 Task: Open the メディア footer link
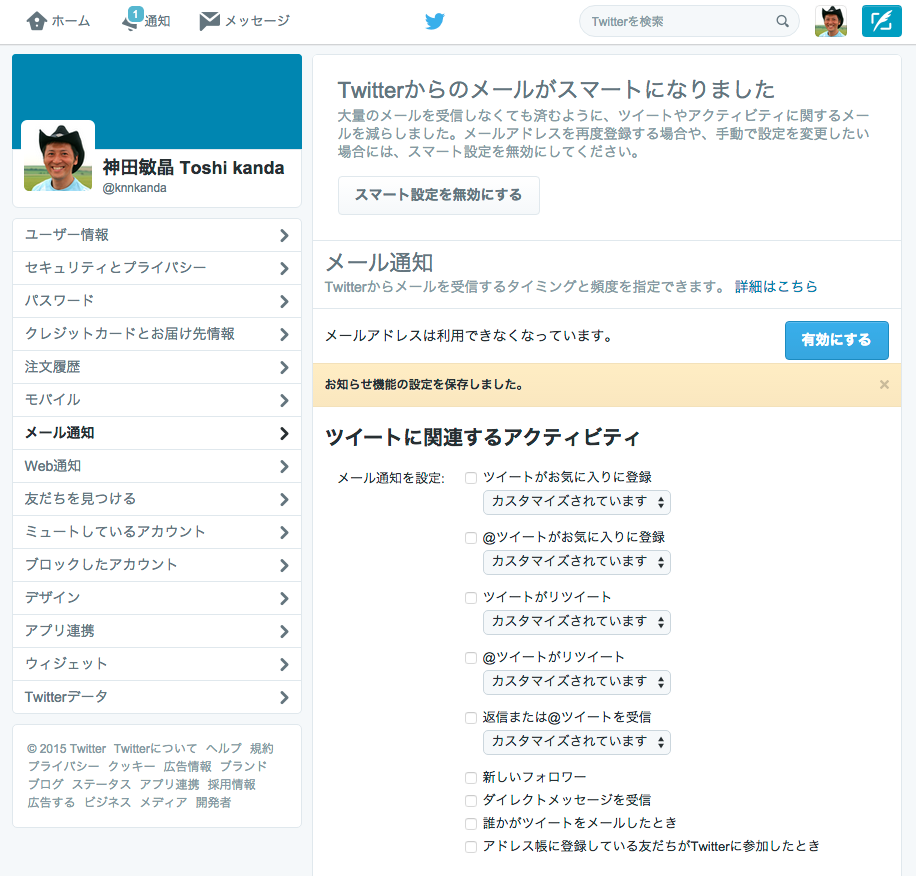(164, 802)
